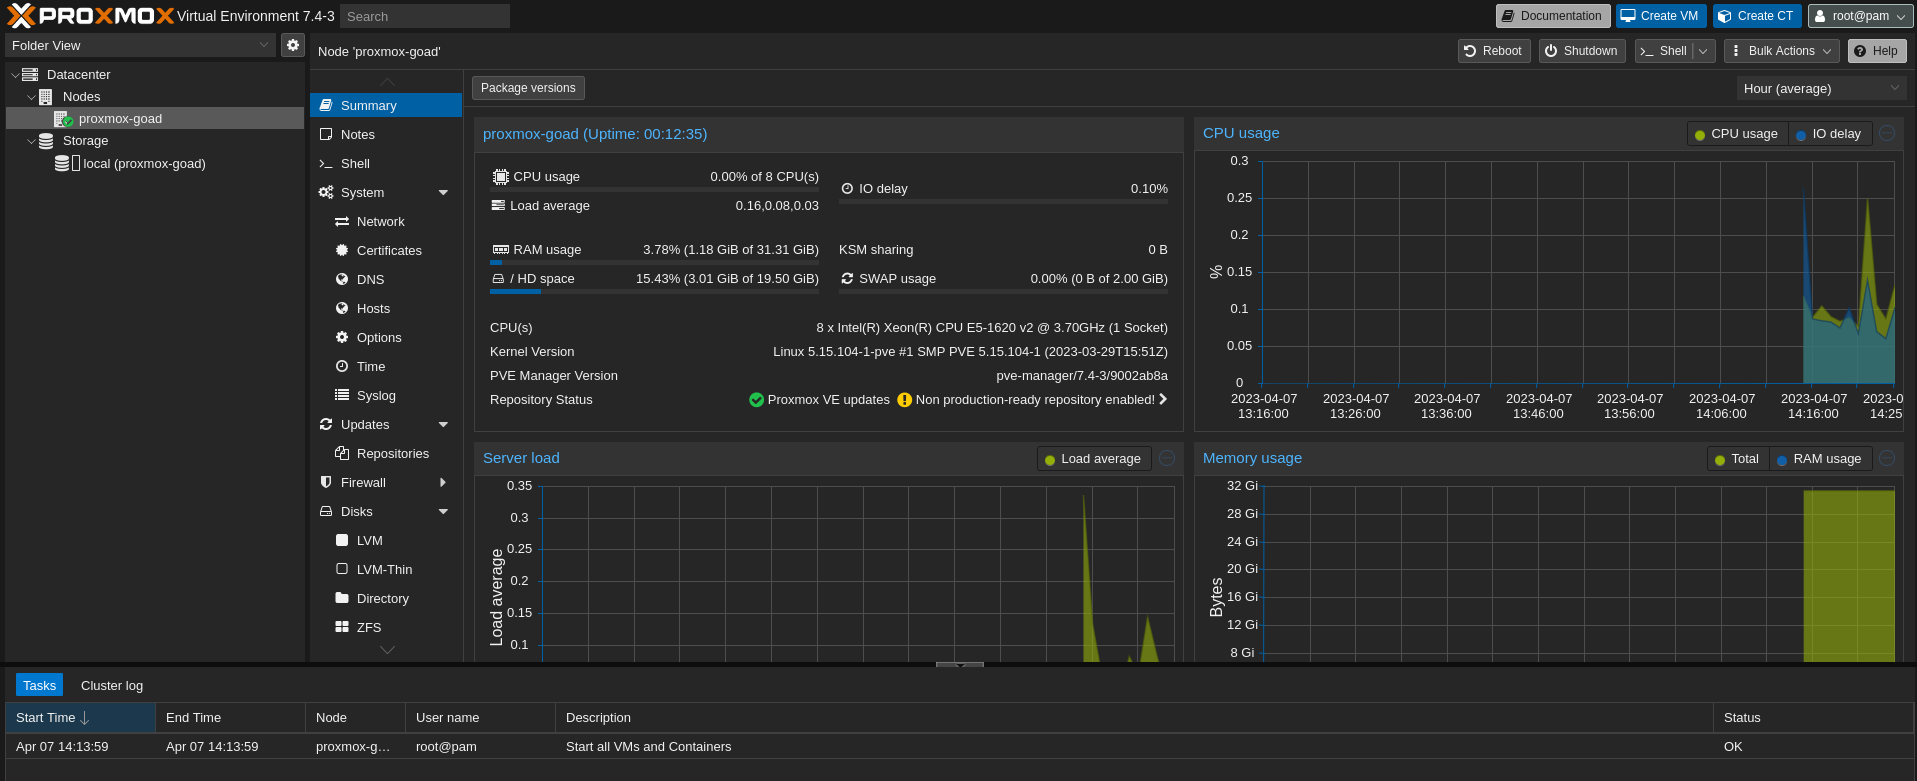Screen dimensions: 1917x781
Task: Undo zoom on the CPU usage chart
Action: click(1887, 133)
